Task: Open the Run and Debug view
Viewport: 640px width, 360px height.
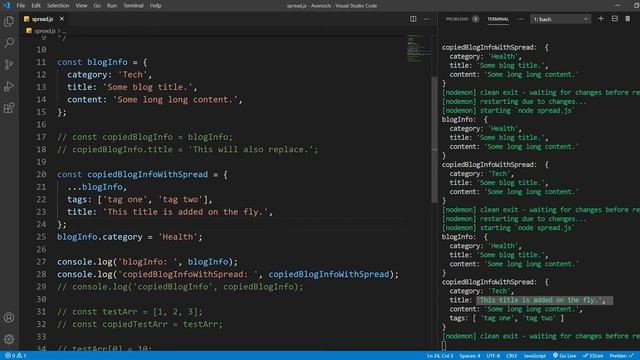Action: [9, 86]
